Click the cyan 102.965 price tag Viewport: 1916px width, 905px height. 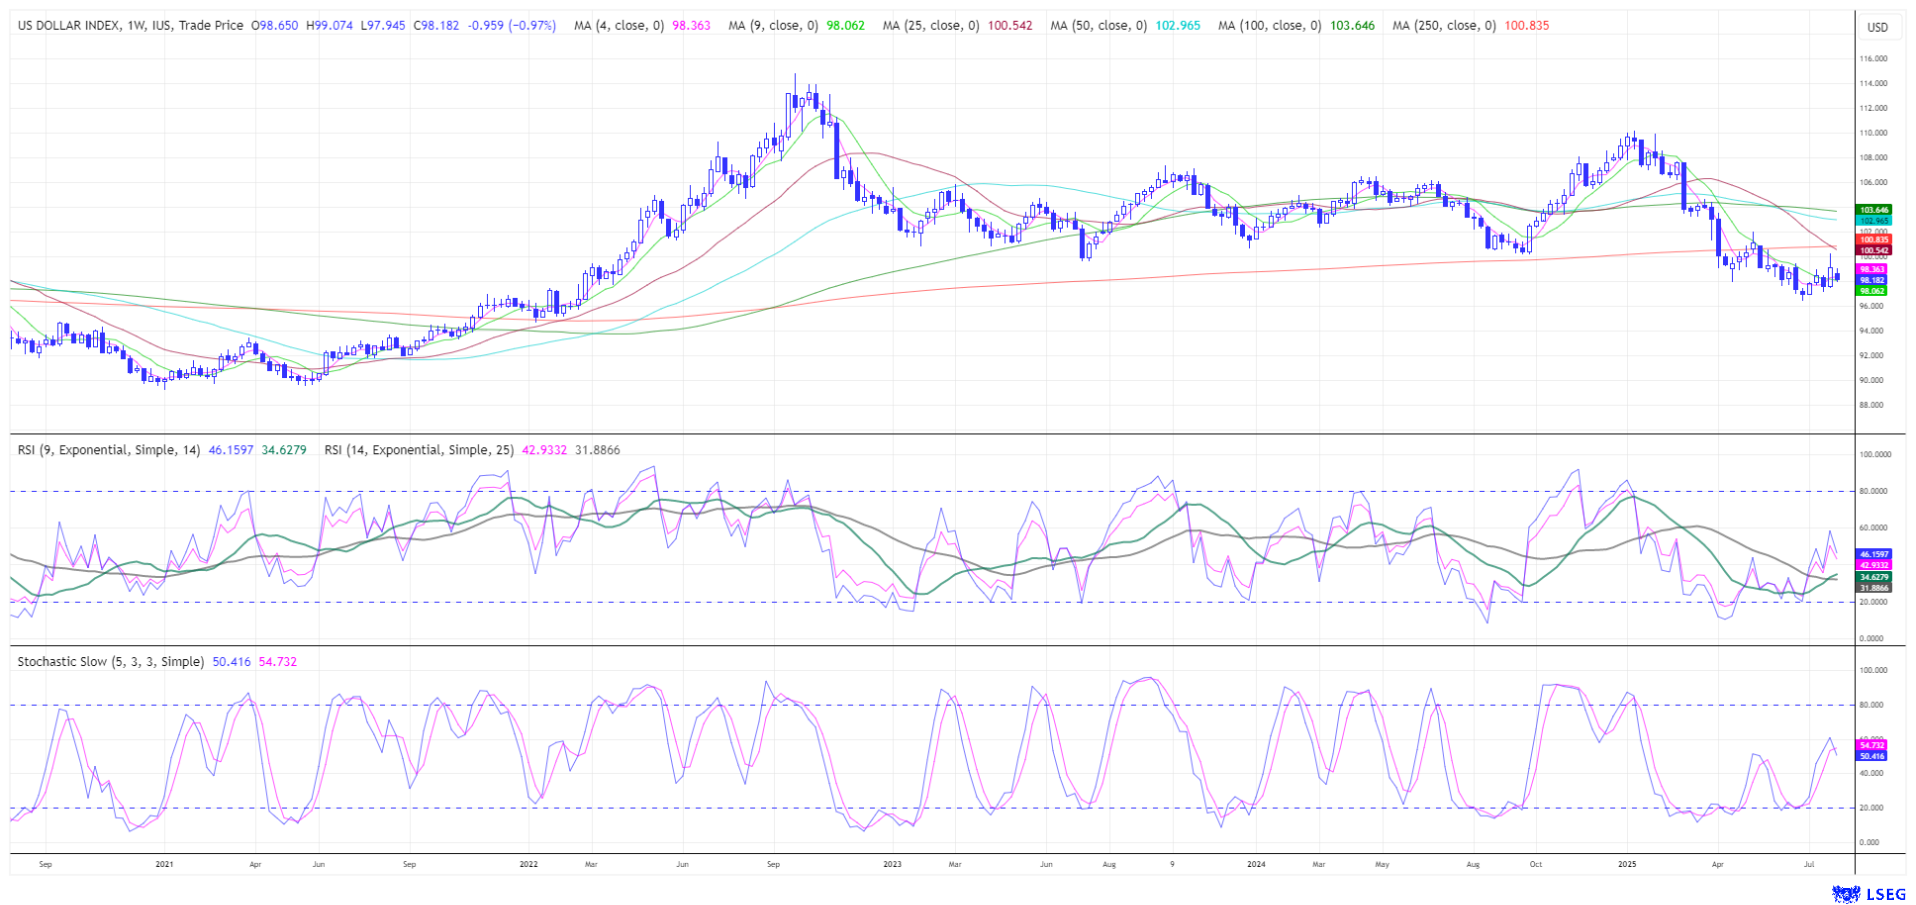tap(1873, 220)
